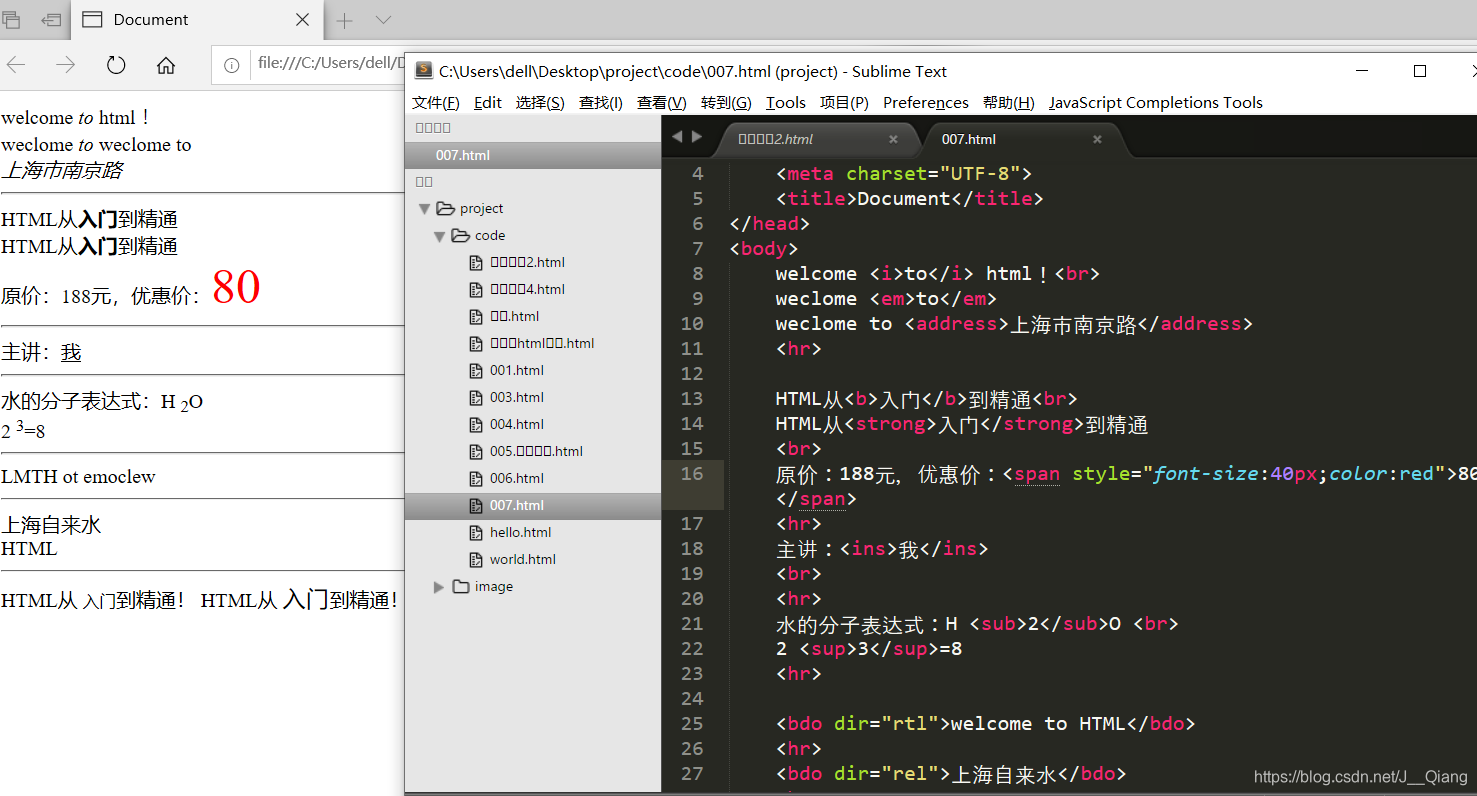Select the Document browser tab

point(195,20)
